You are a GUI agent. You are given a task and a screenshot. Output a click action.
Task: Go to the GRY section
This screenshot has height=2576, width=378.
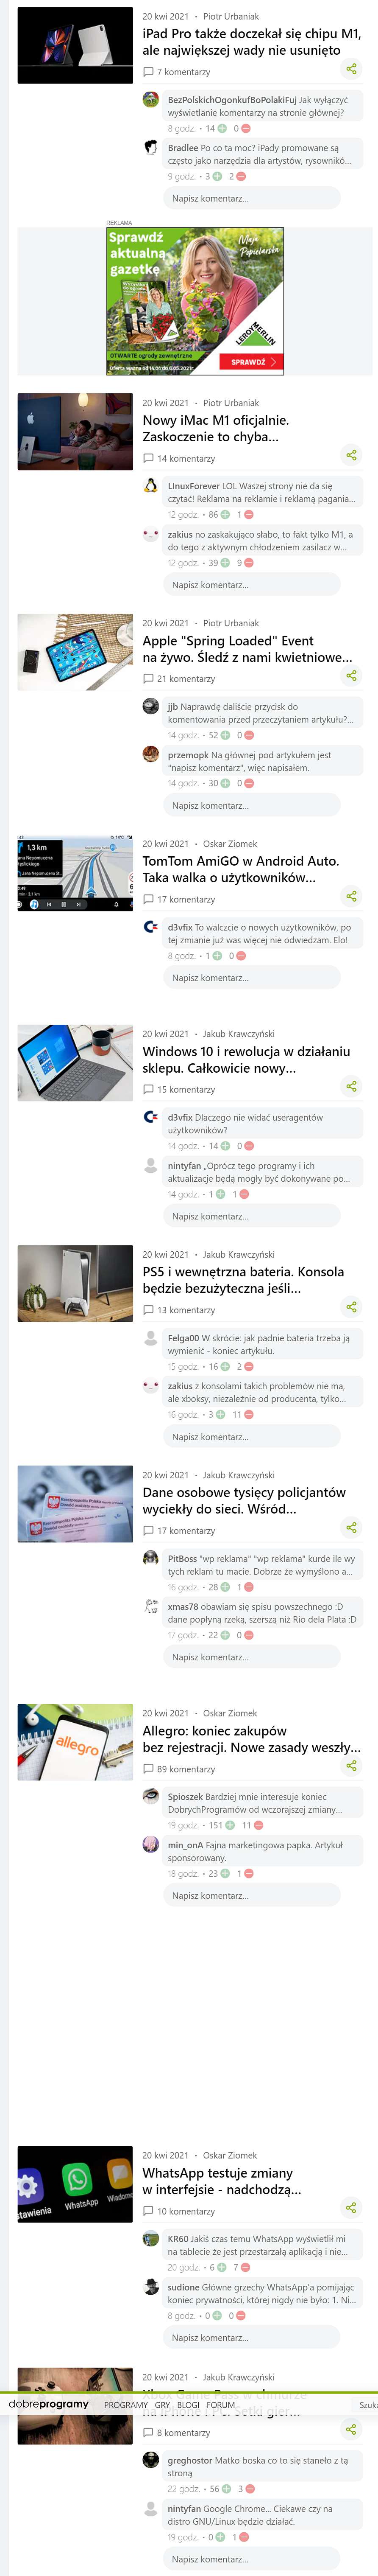(162, 2405)
